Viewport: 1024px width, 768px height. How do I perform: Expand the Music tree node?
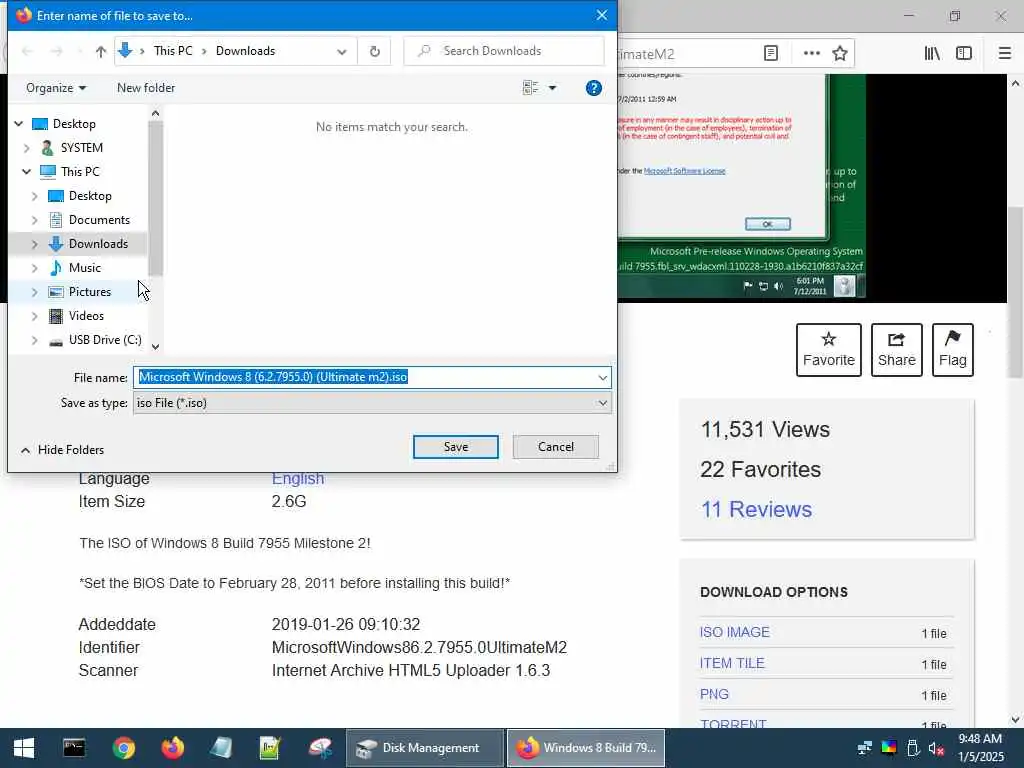(x=35, y=268)
